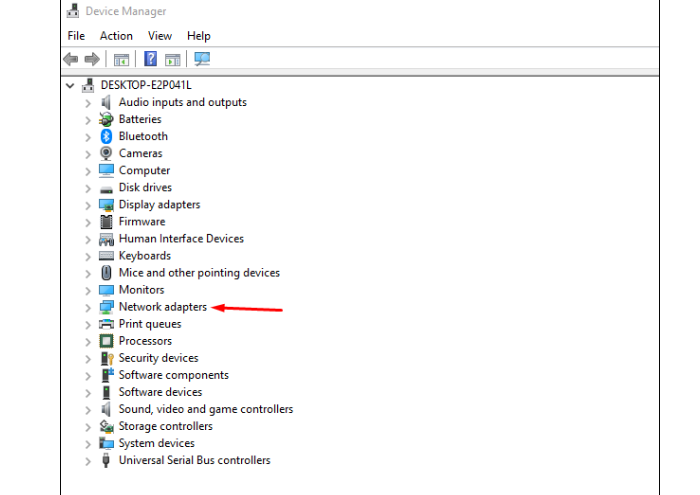Select the Human Interface Devices label
The width and height of the screenshot is (700, 495).
(181, 238)
